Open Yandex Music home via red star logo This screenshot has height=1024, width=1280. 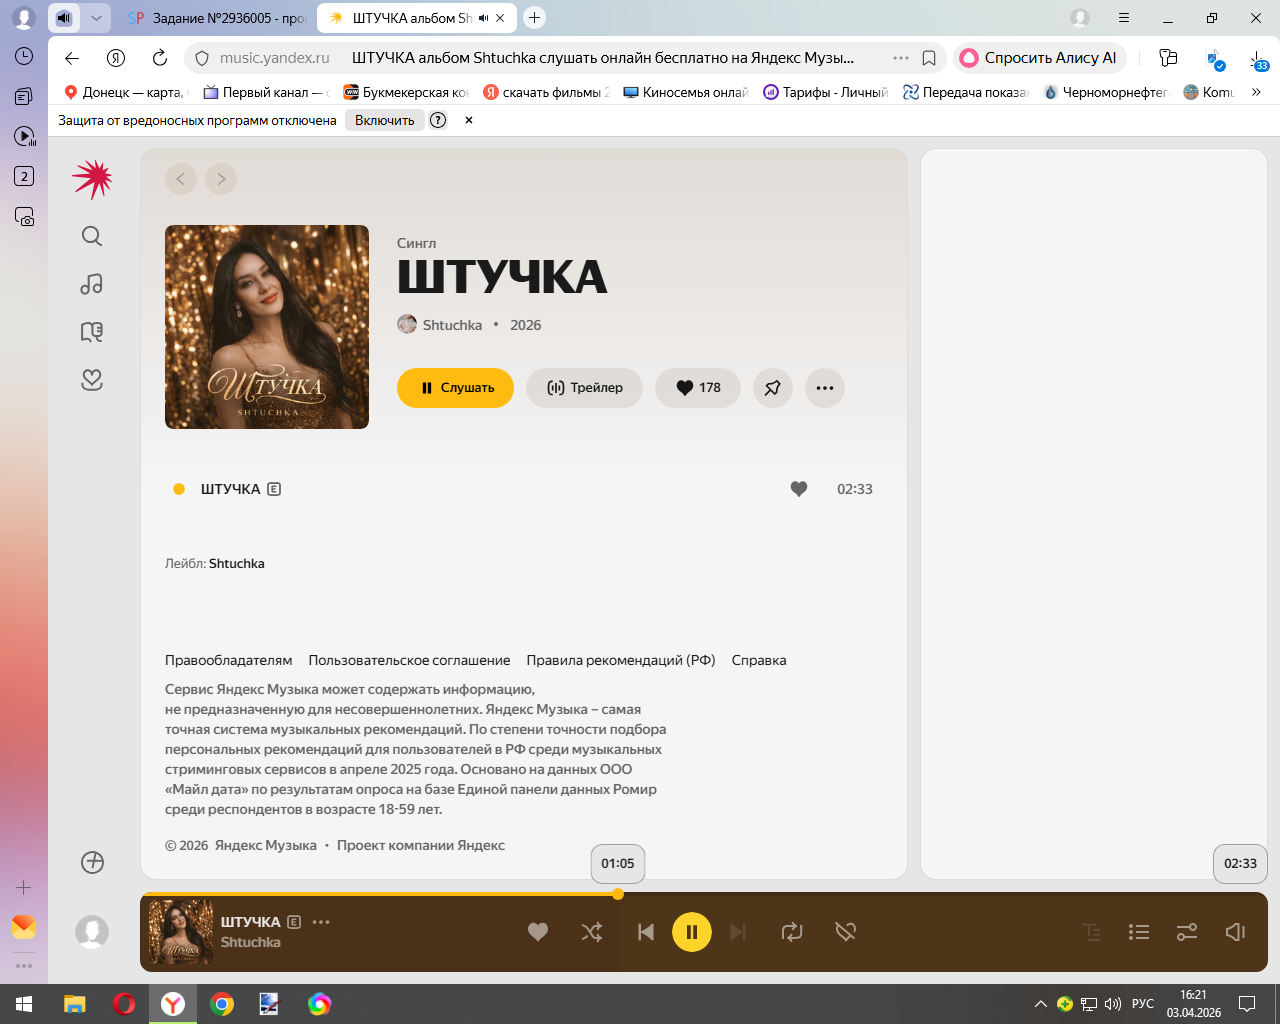pyautogui.click(x=92, y=179)
